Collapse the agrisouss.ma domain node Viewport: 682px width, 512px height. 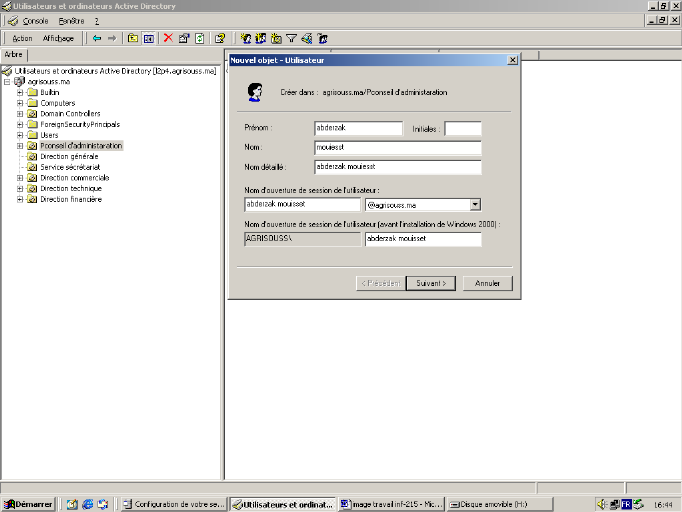coord(7,82)
